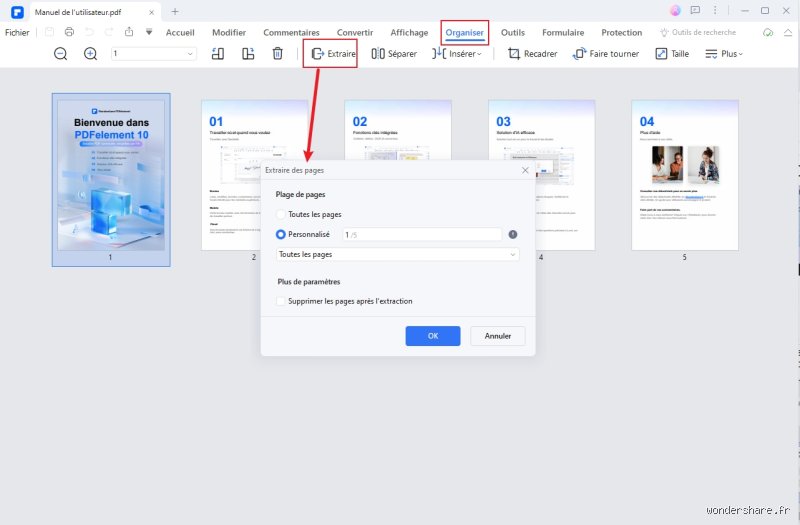Click the undo arrow icon
Image resolution: width=800 pixels, height=525 pixels.
pyautogui.click(x=89, y=32)
